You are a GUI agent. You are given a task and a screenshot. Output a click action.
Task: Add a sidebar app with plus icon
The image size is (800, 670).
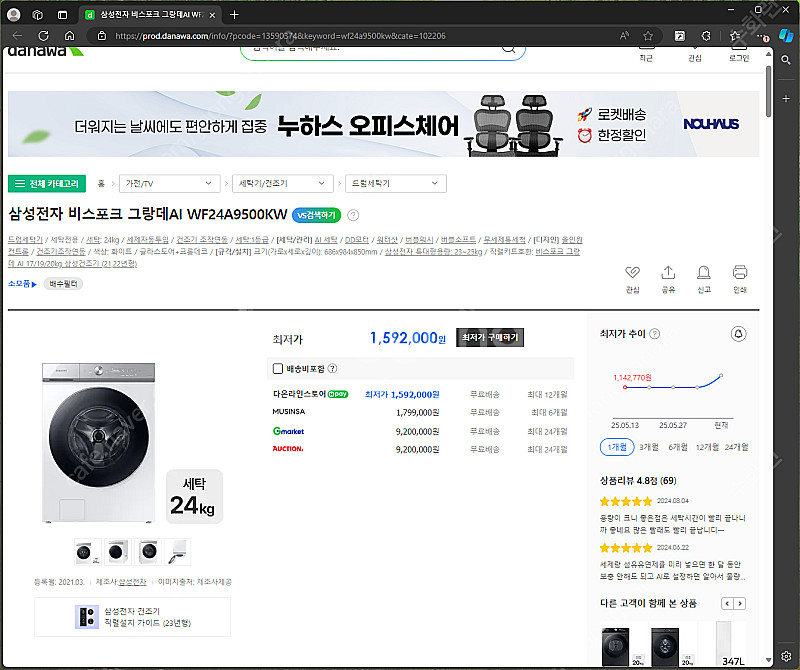(786, 98)
